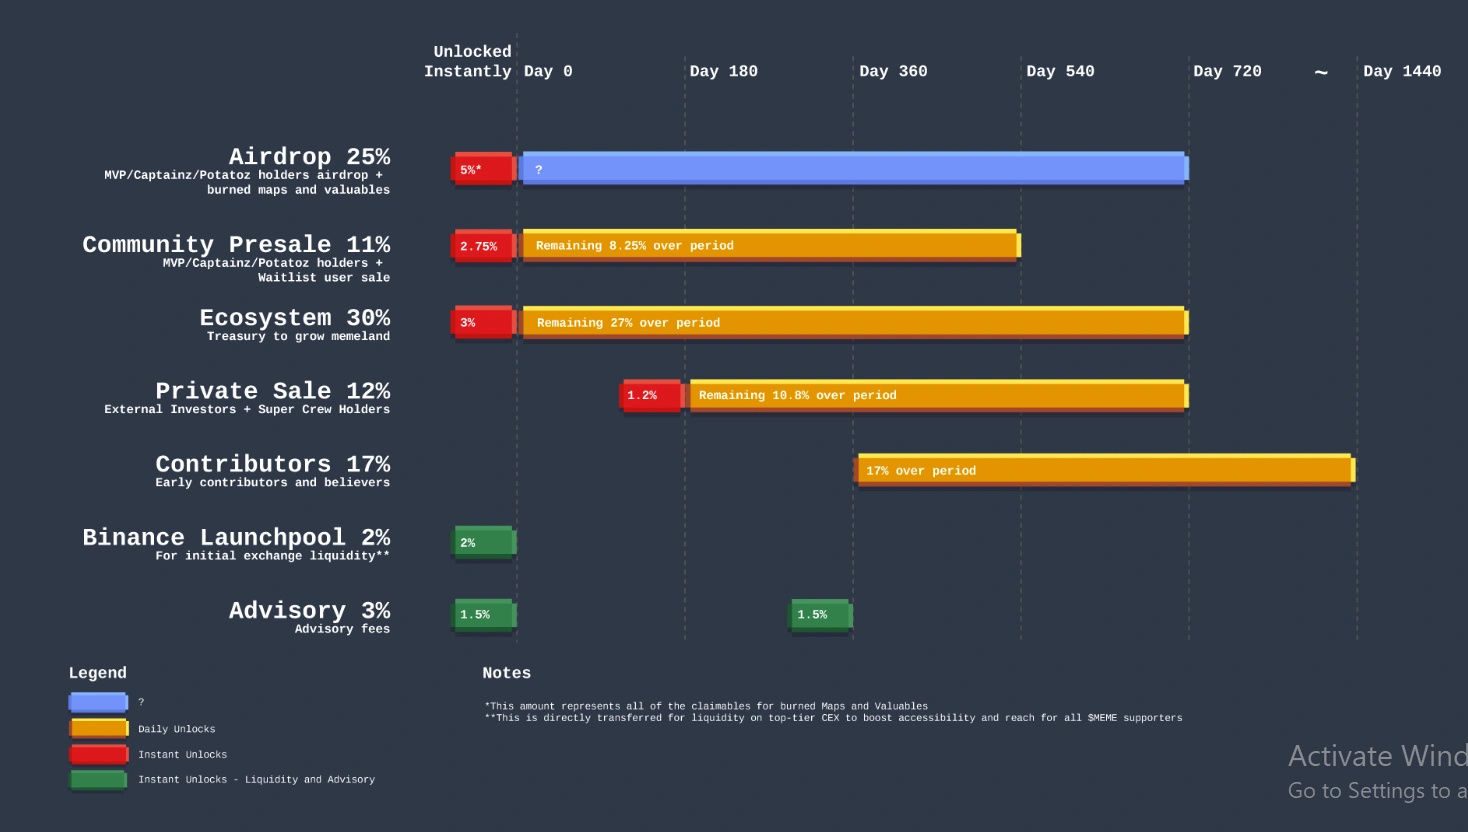
Task: Click the Day 1440 timeline label
Action: pos(1401,71)
